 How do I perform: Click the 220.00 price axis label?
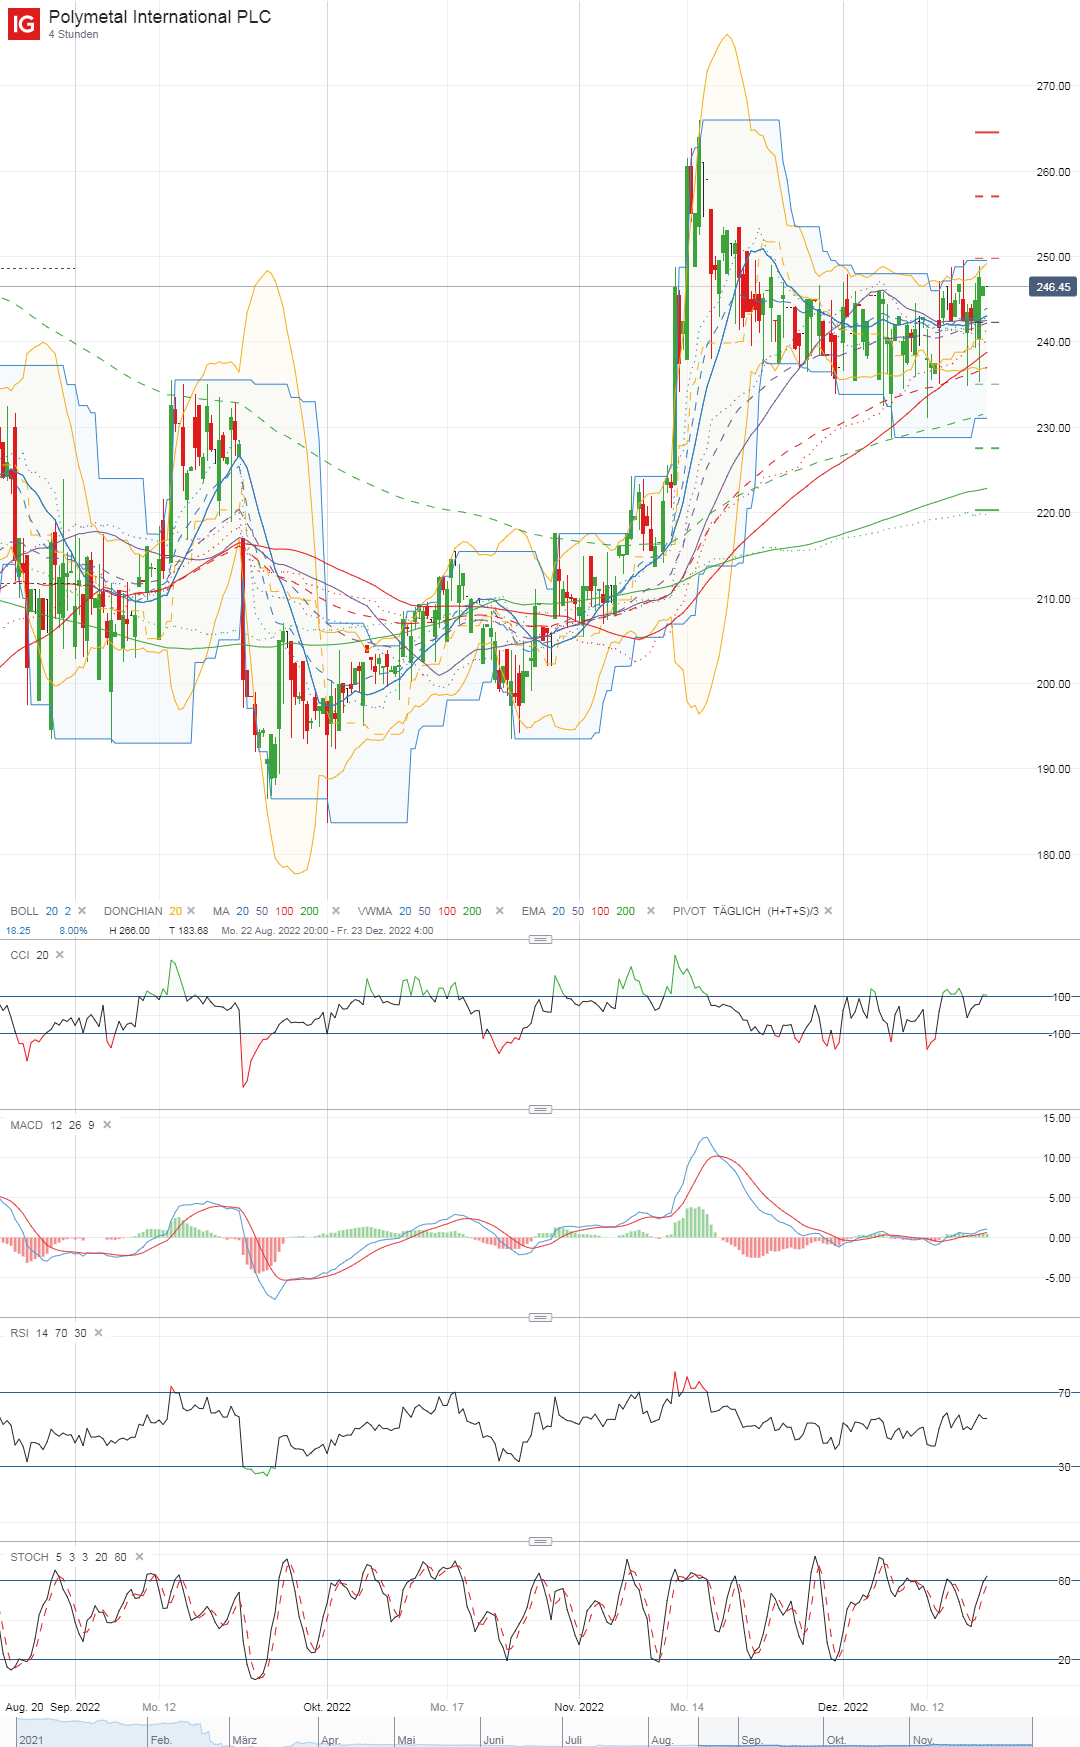[x=1053, y=513]
